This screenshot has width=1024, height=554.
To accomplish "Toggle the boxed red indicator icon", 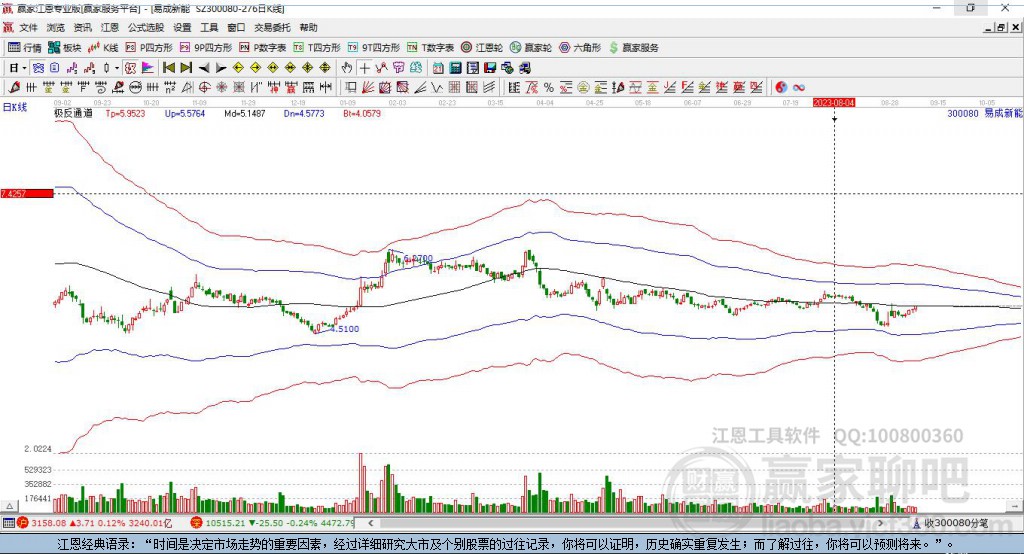I will click(130, 68).
